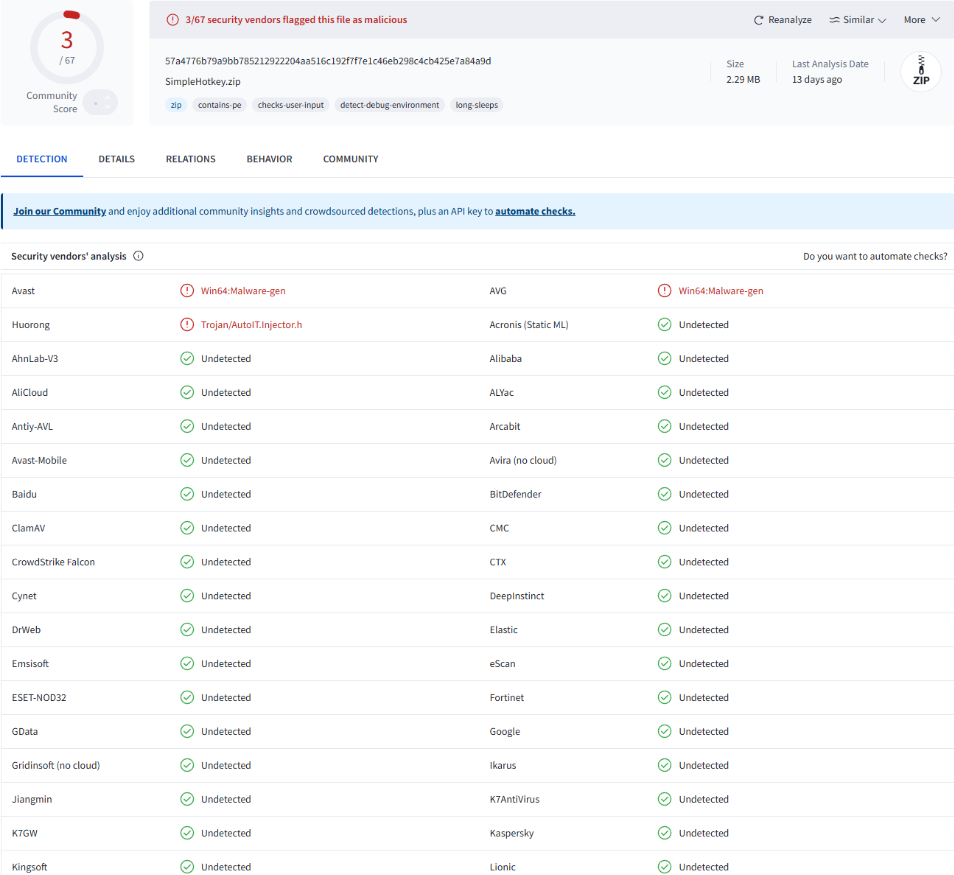Screen dimensions: 954x875
Task: Click AVG's Win64:Malware-gen detection
Action: (721, 291)
